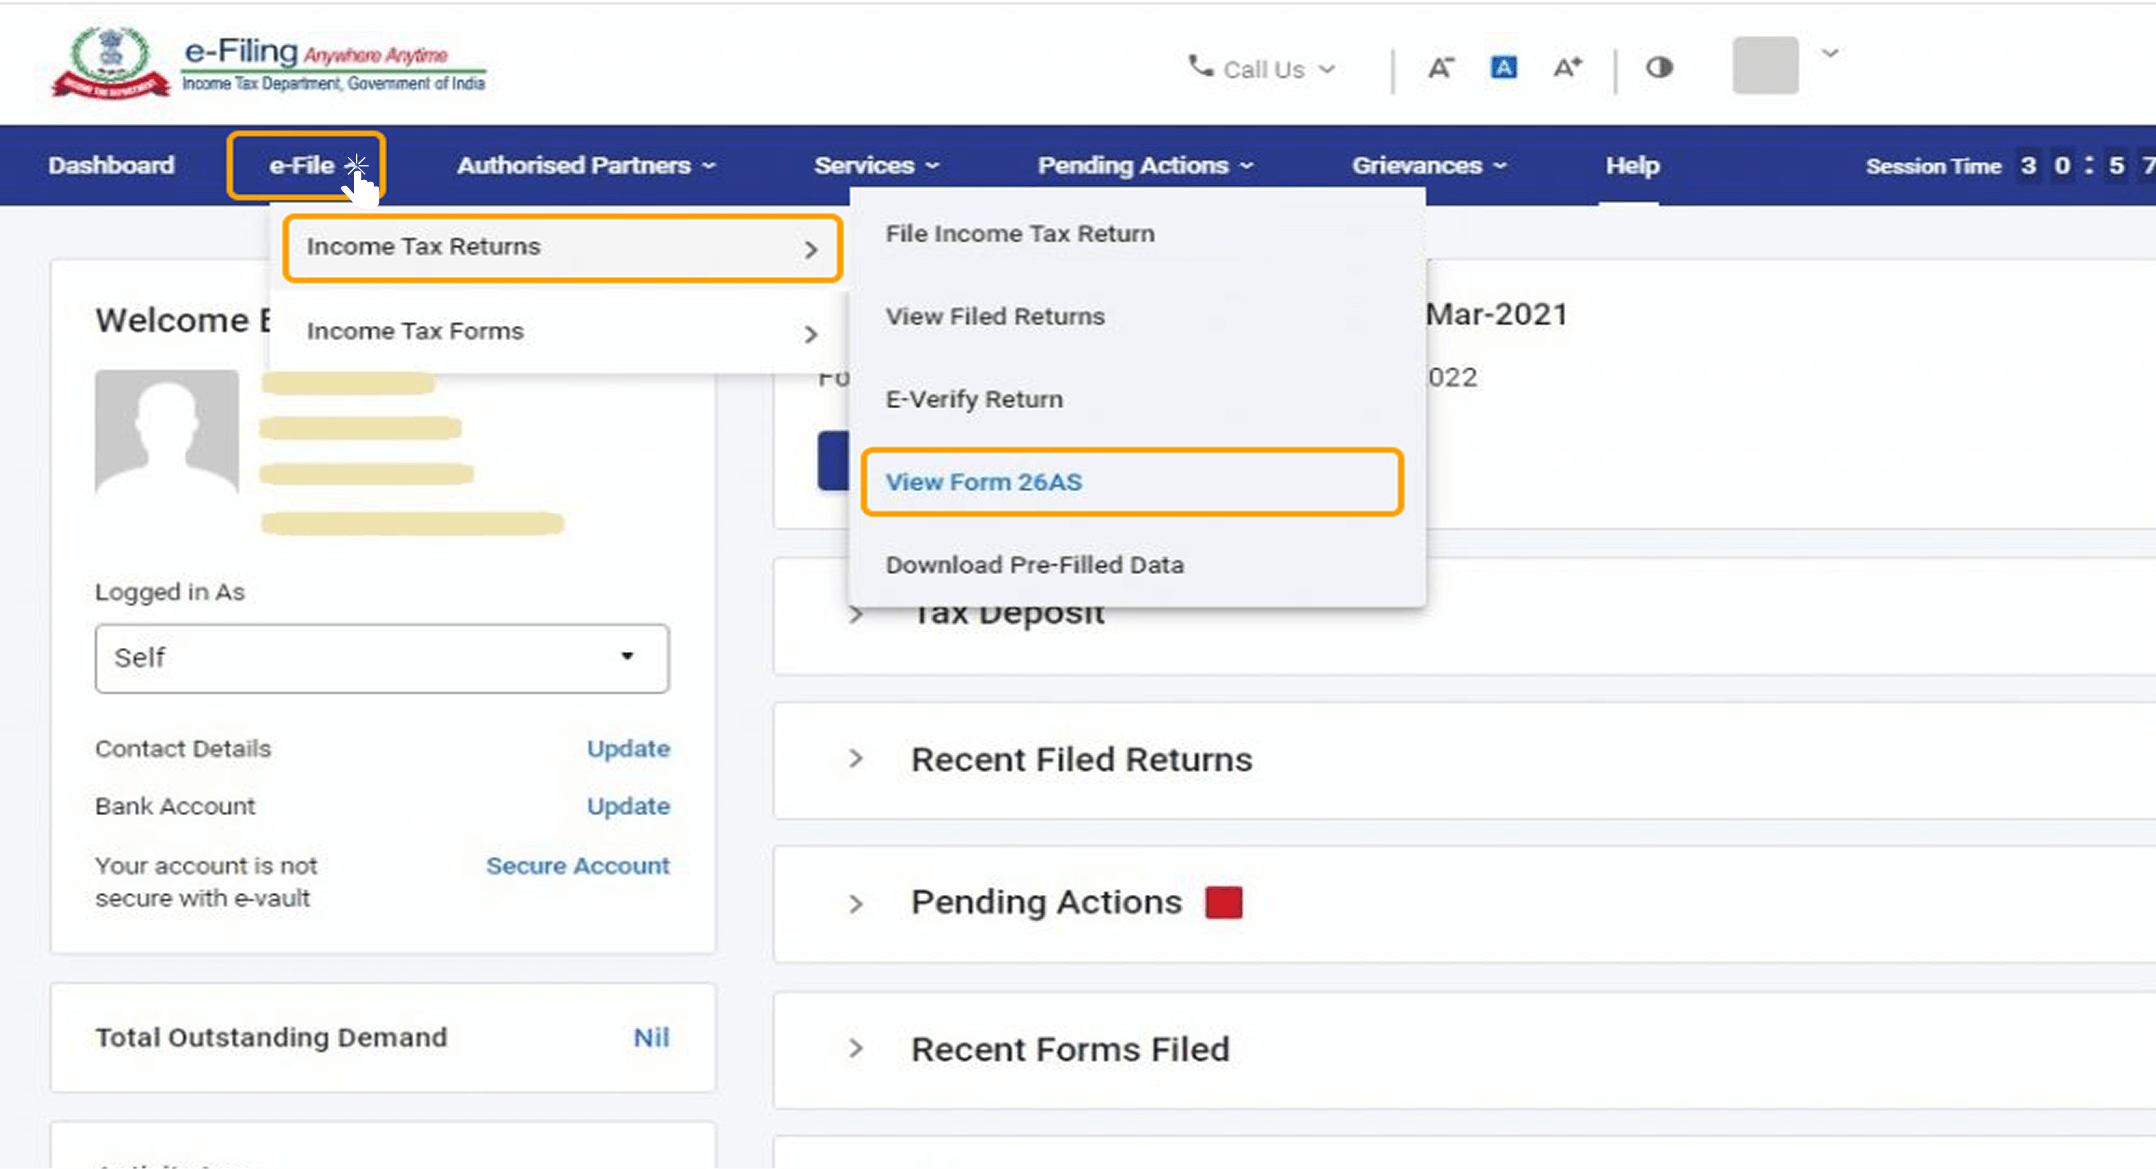Click the user profile avatar in header

1765,66
